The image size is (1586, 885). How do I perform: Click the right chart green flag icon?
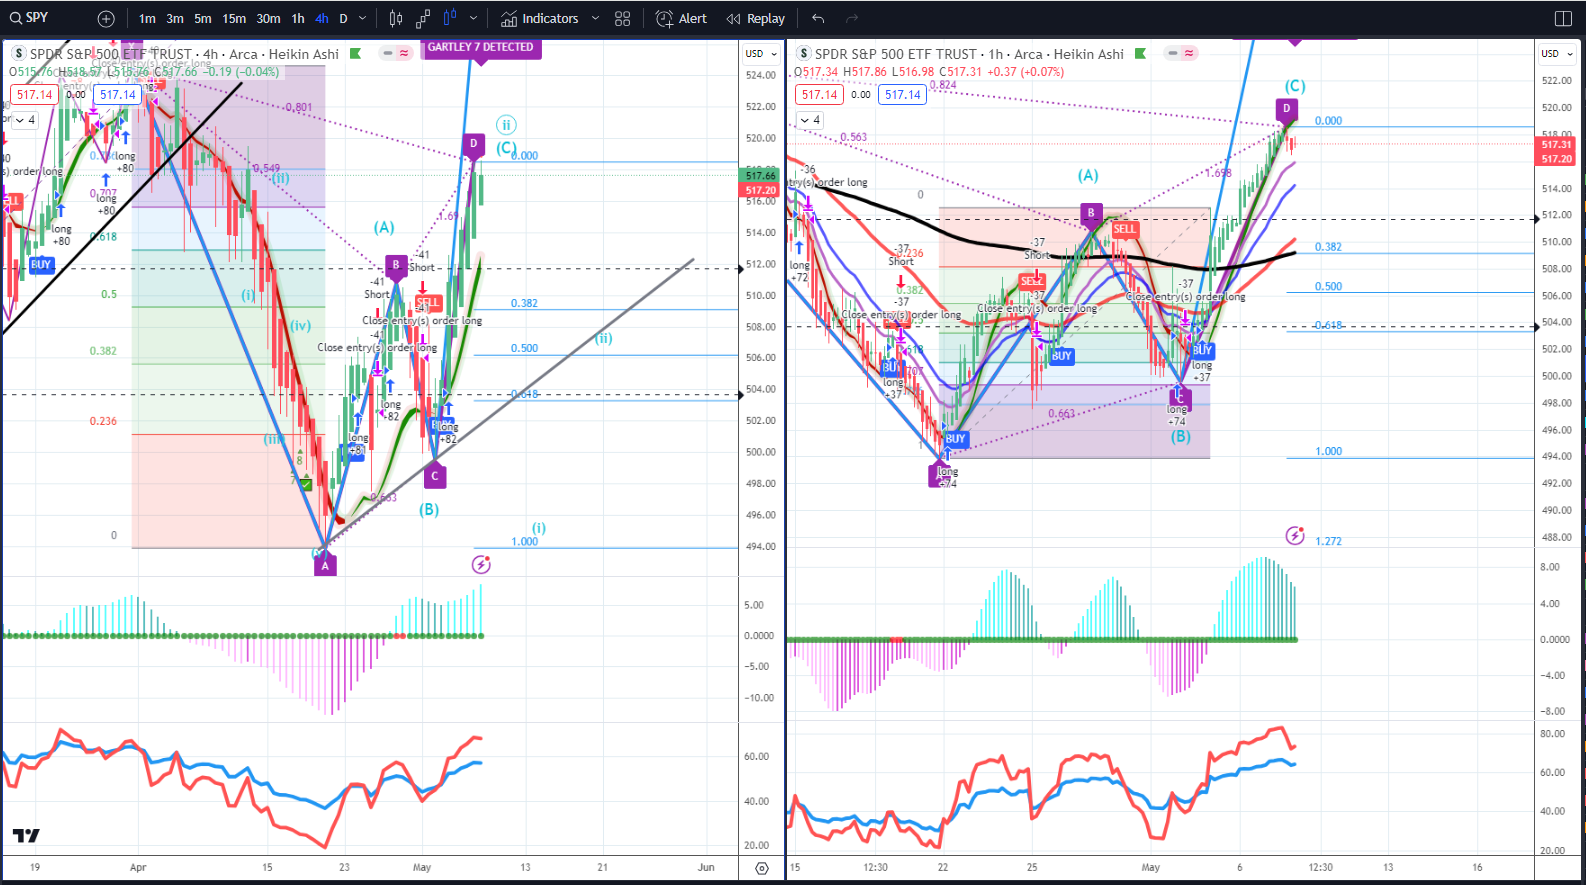pyautogui.click(x=1140, y=53)
